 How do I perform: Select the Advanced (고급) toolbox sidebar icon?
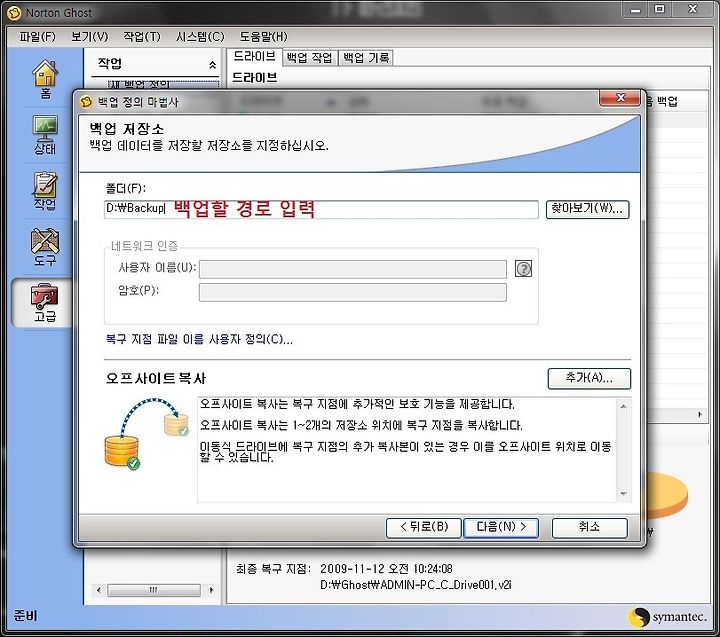point(45,303)
